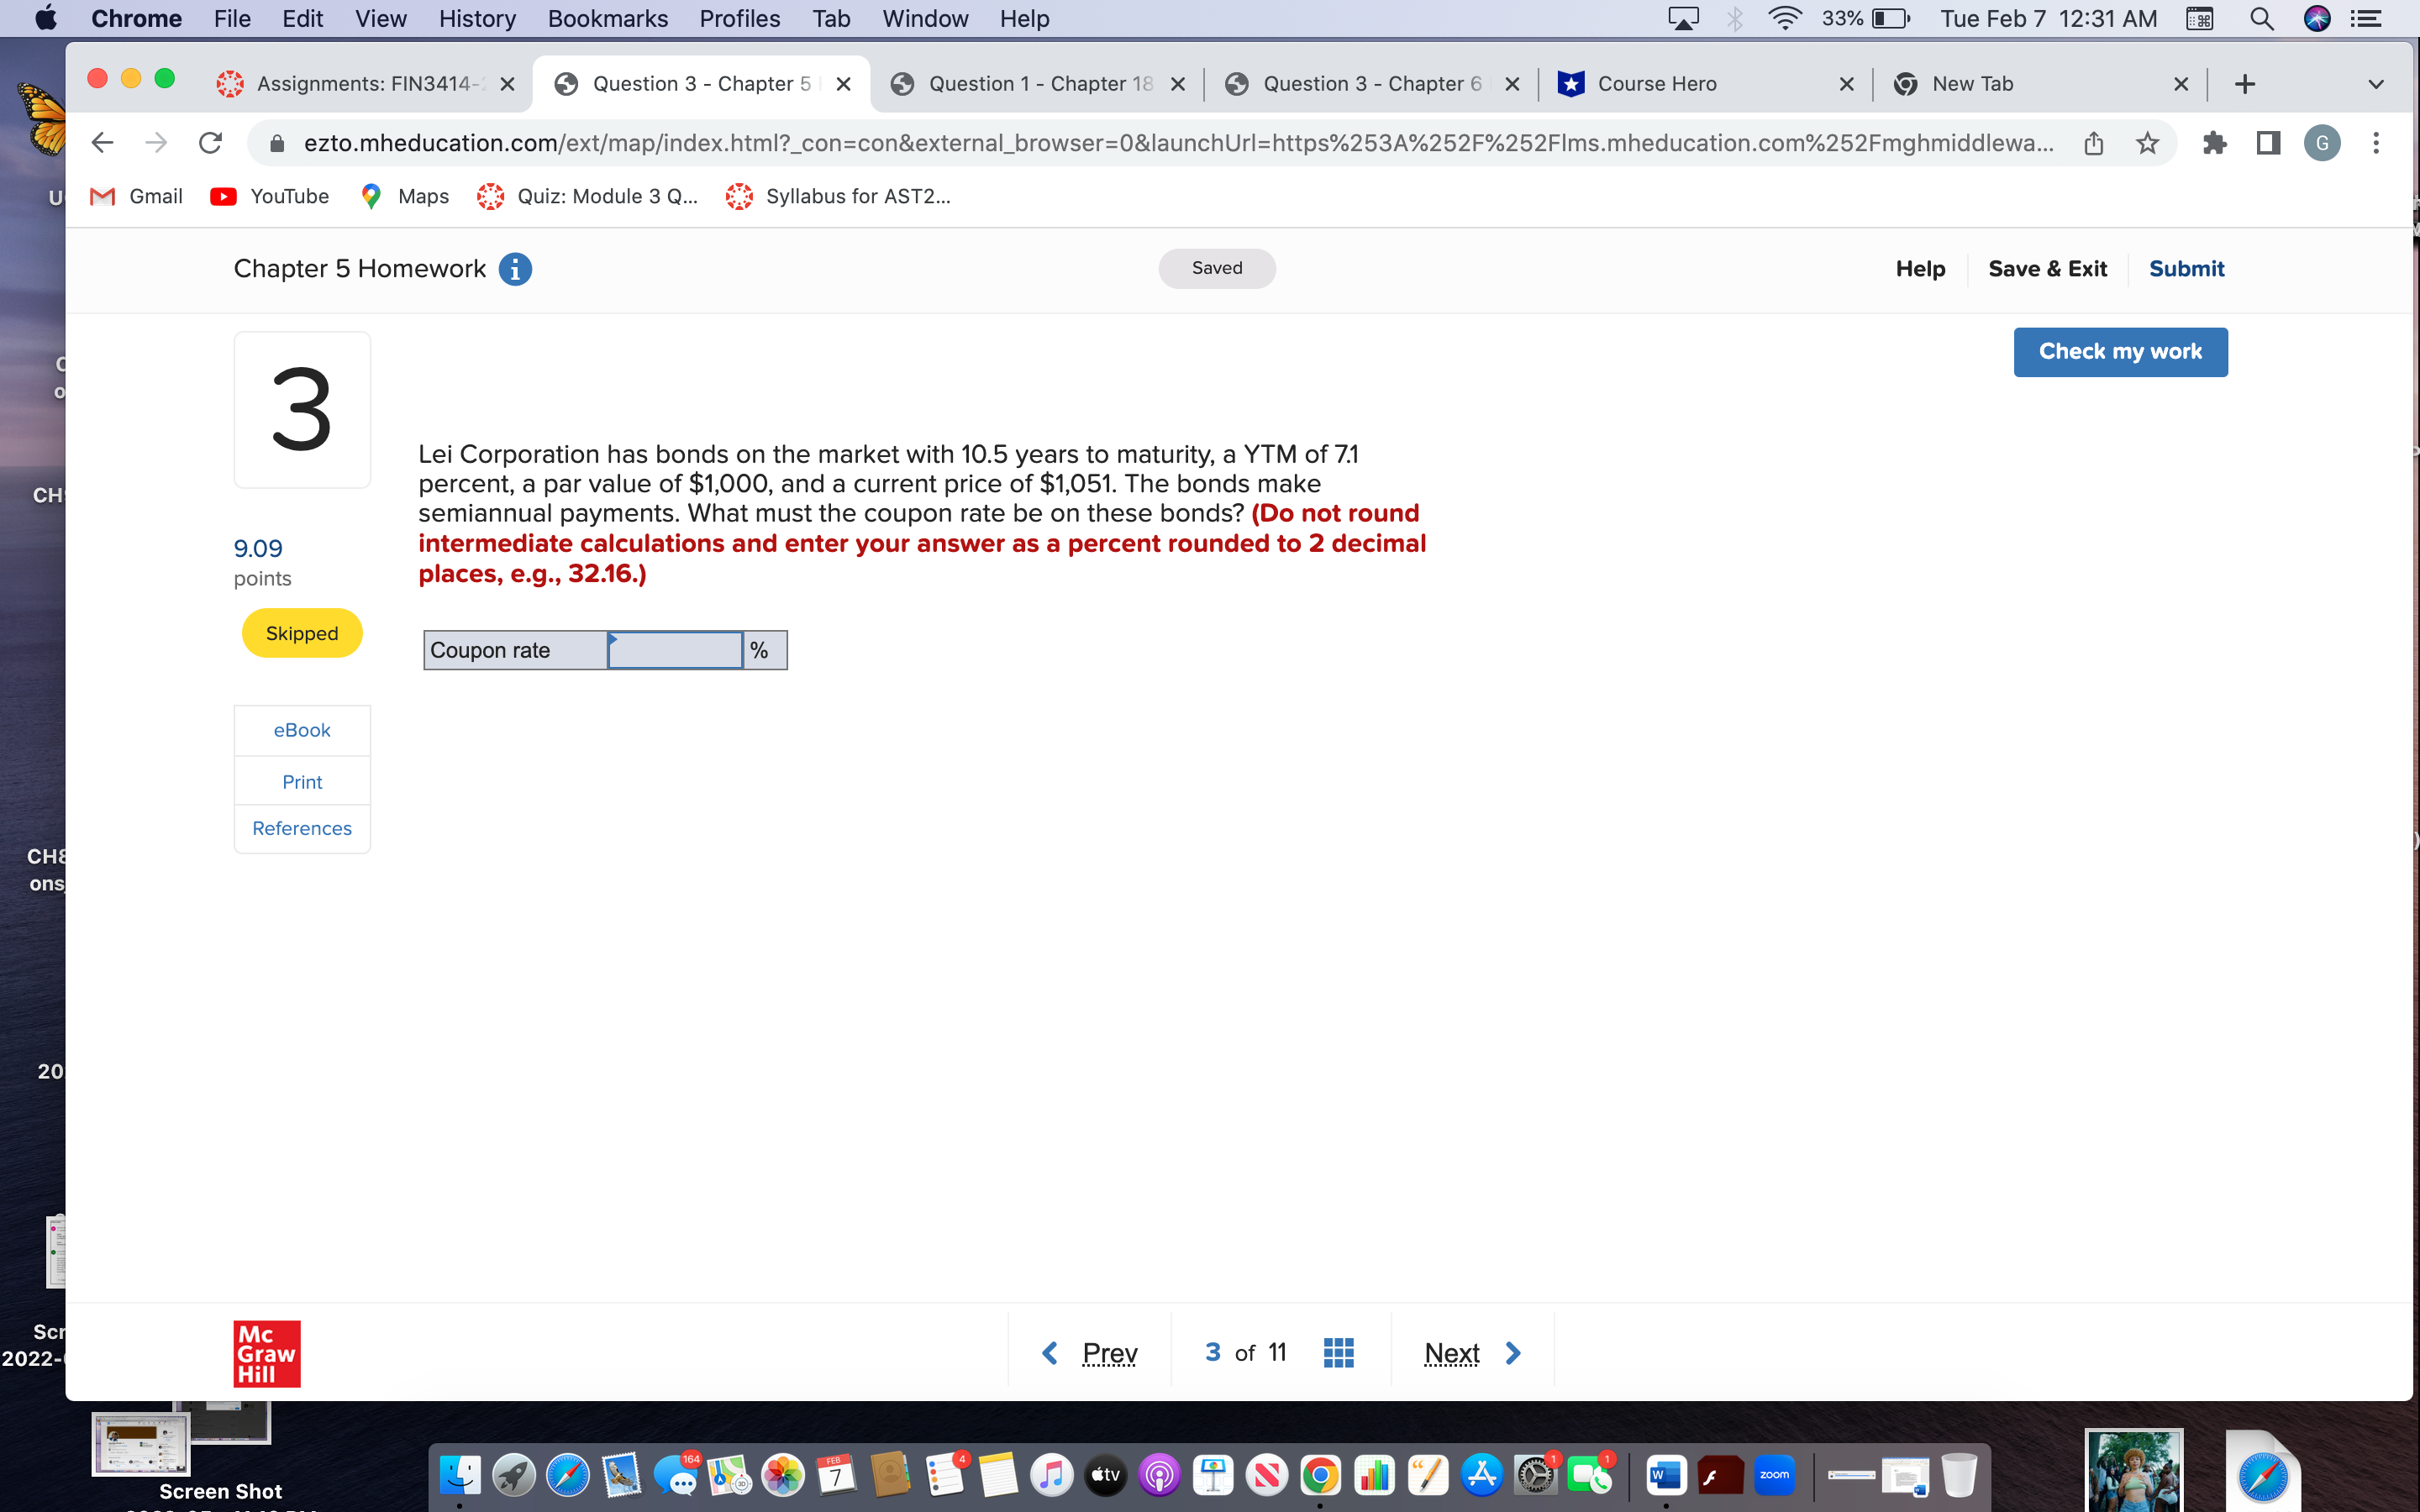Bookmark the page with the star toggle

[x=2147, y=143]
